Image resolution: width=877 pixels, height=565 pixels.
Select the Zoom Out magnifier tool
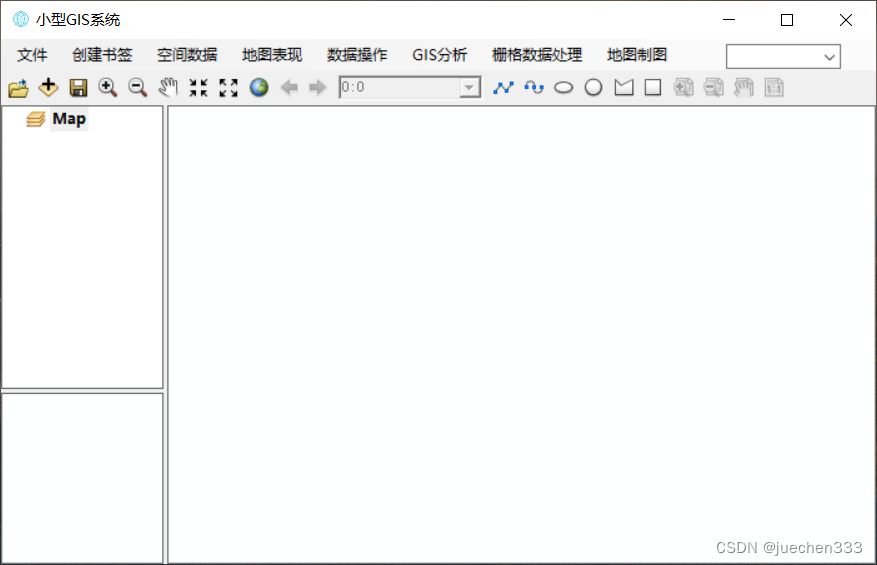138,88
